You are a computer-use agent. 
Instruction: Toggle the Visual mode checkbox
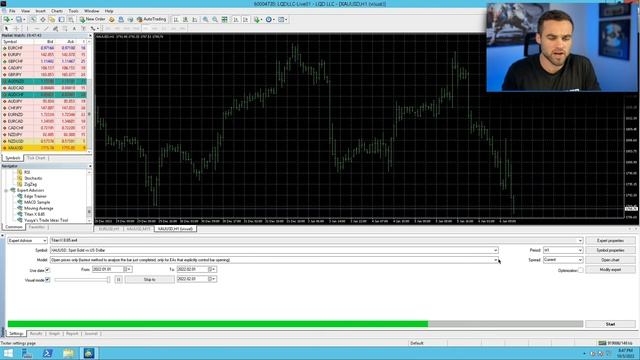(47, 280)
